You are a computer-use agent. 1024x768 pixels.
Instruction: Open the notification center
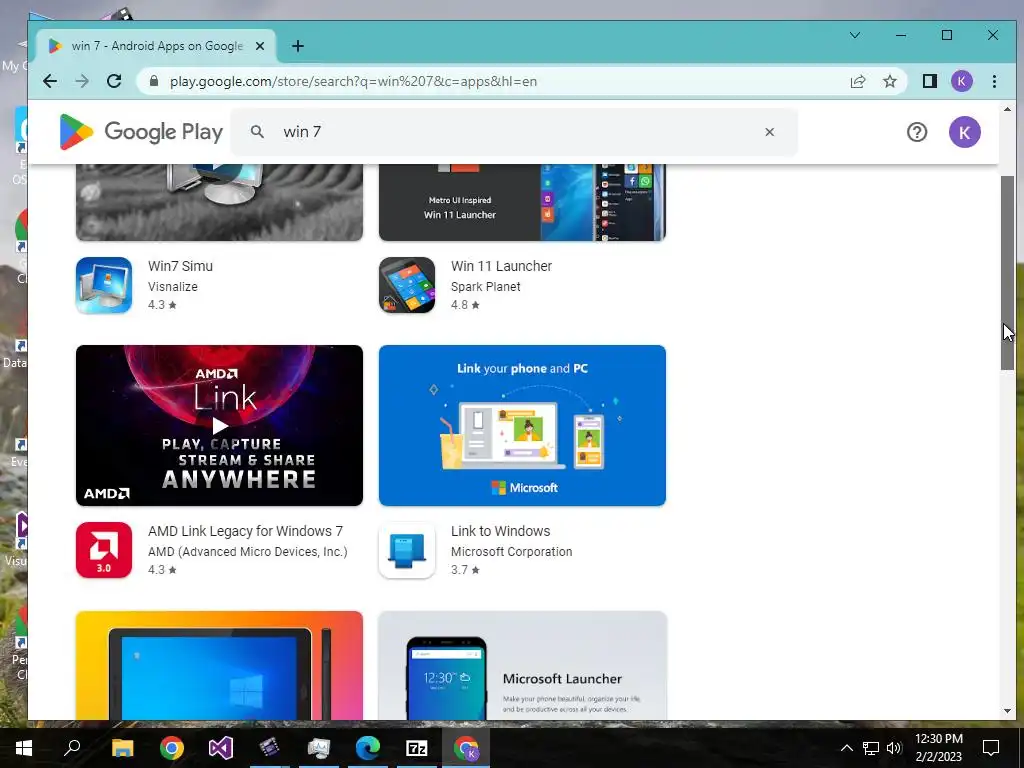(x=991, y=748)
